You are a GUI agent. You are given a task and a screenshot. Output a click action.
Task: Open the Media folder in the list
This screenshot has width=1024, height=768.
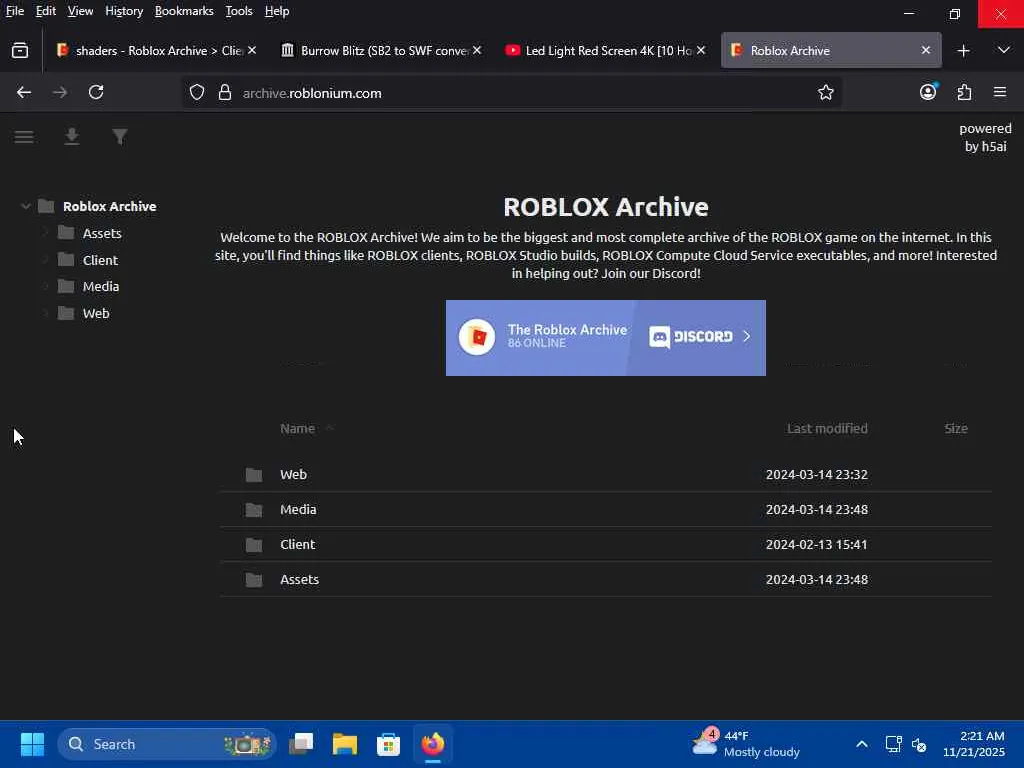pyautogui.click(x=605, y=509)
